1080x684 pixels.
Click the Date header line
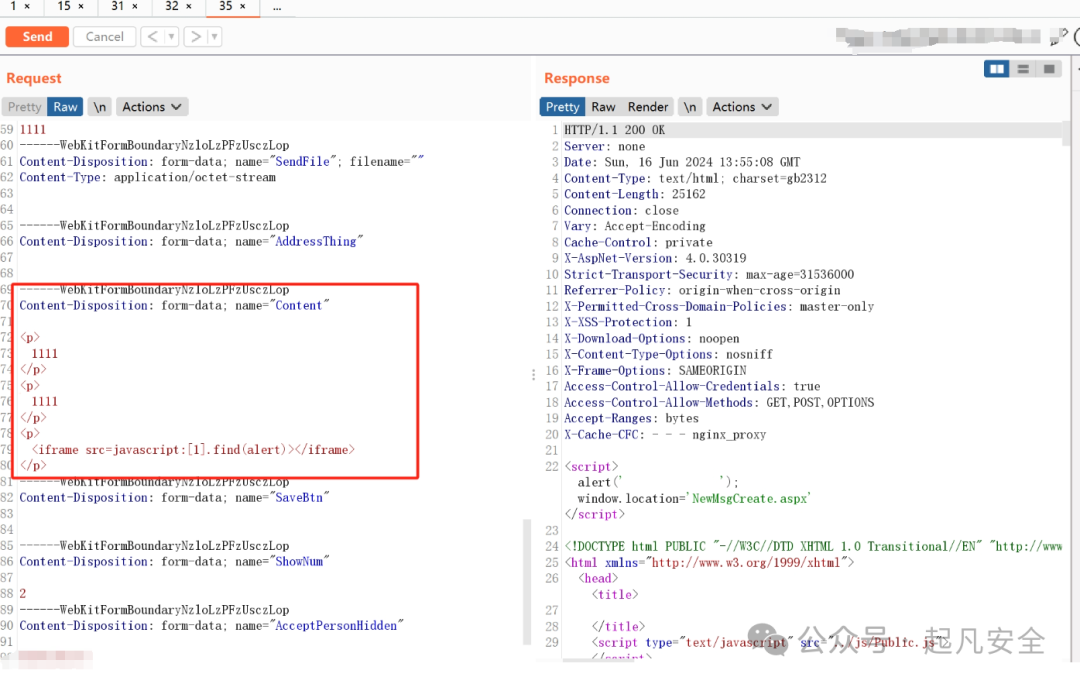click(682, 162)
